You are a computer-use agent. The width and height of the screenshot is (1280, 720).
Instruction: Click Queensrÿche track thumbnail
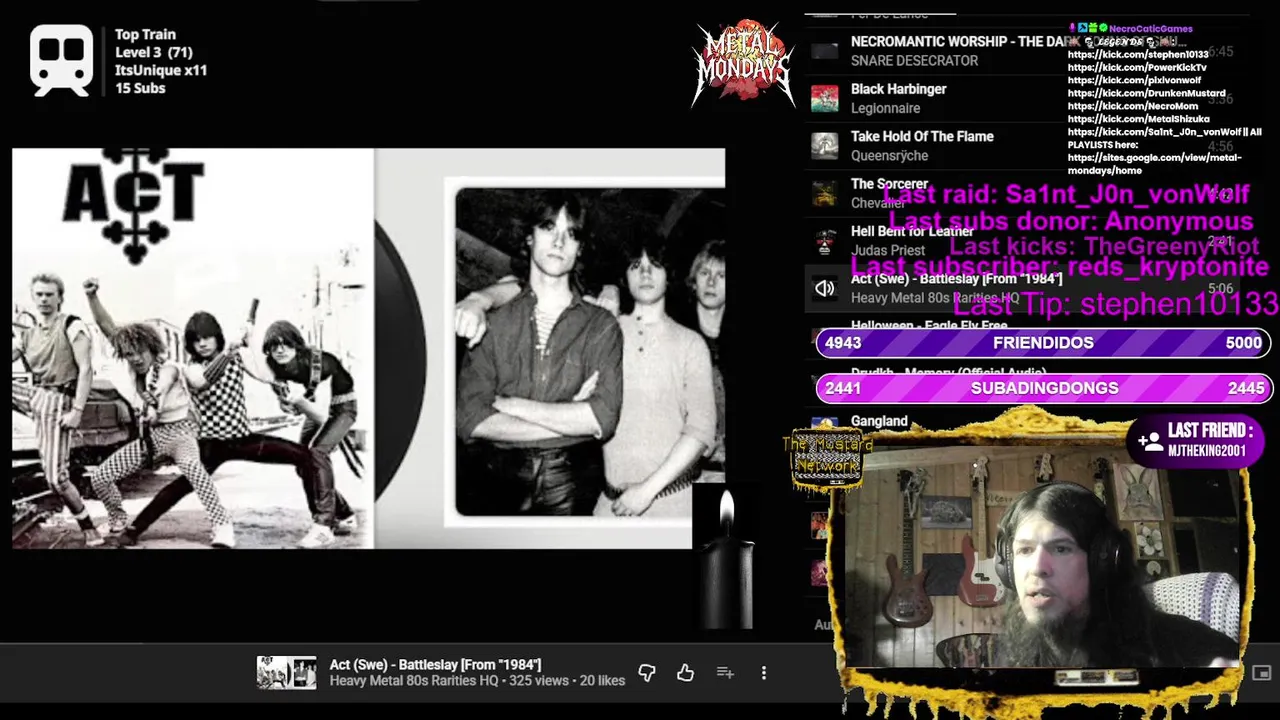[825, 146]
